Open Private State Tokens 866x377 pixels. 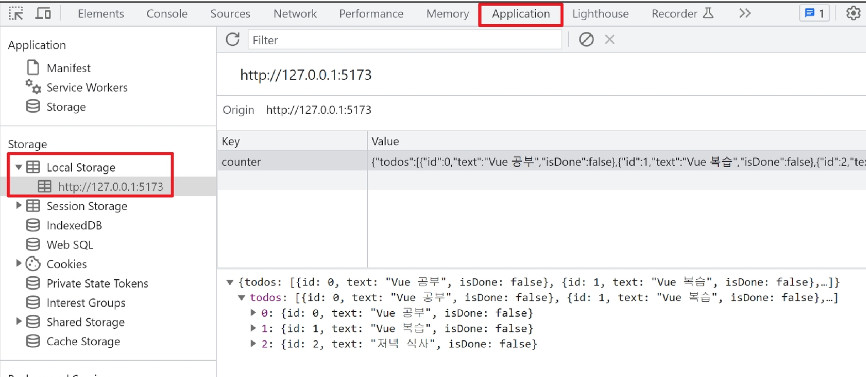[x=97, y=283]
